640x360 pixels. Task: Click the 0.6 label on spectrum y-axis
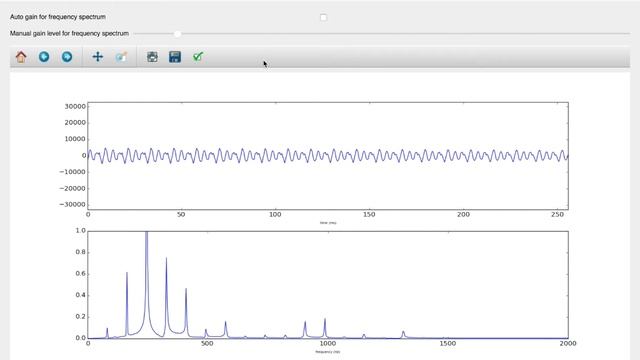pyautogui.click(x=81, y=273)
